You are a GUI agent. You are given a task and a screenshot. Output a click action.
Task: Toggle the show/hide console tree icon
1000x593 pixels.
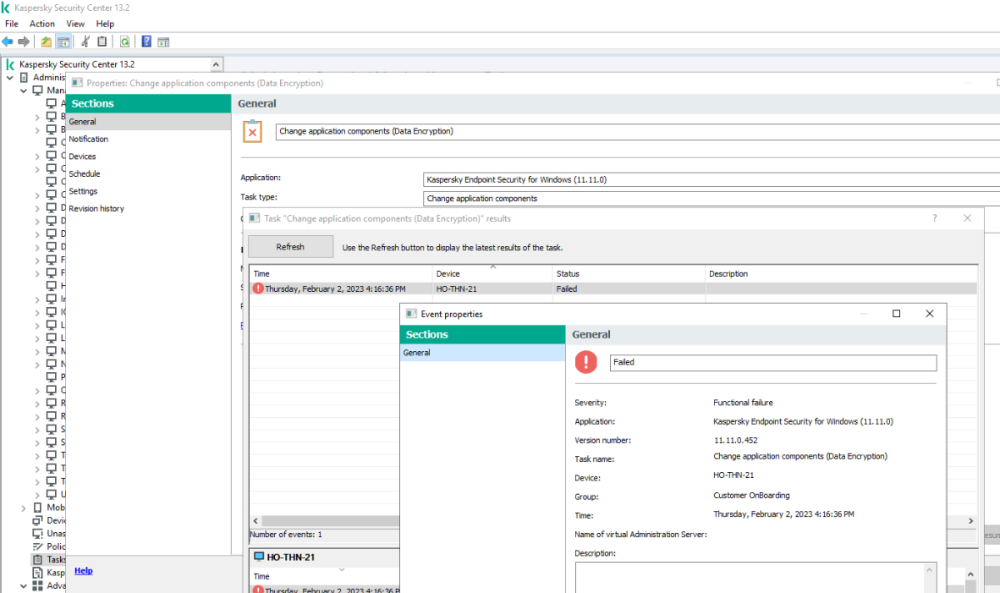pyautogui.click(x=63, y=41)
